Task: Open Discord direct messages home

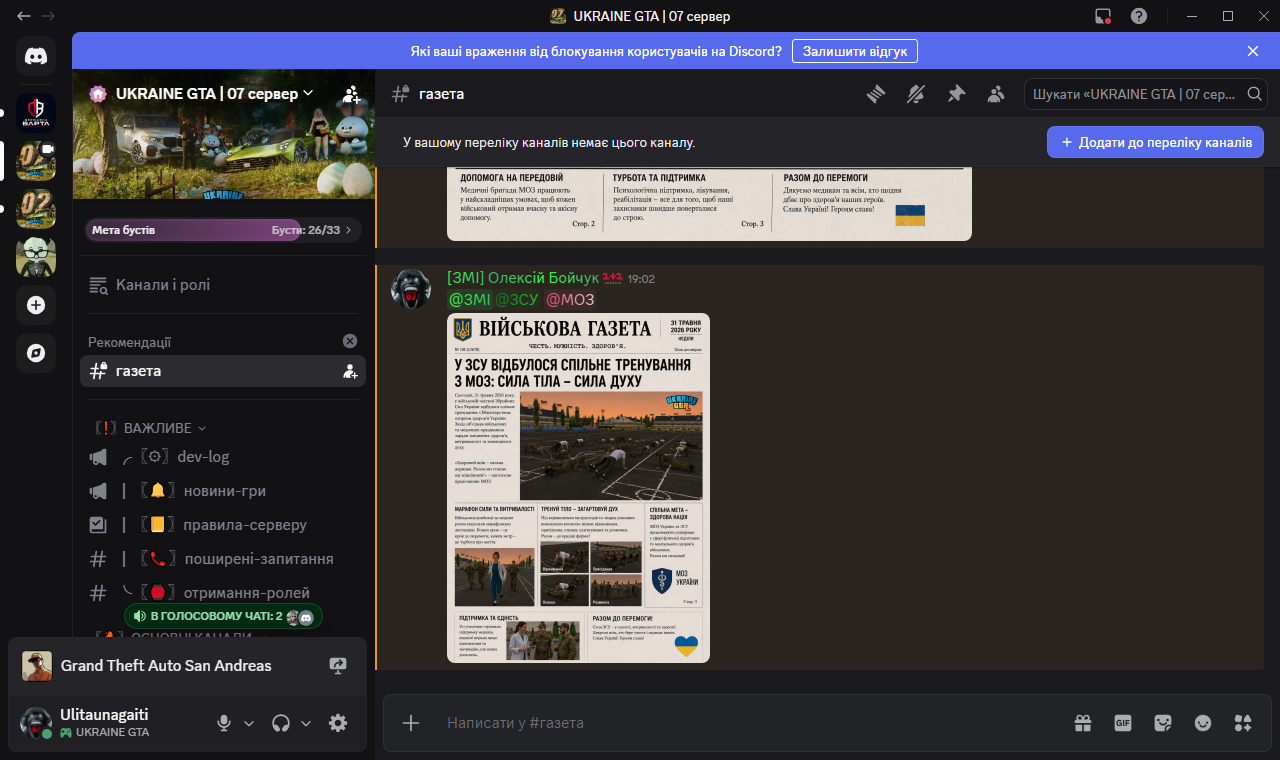Action: (x=36, y=56)
